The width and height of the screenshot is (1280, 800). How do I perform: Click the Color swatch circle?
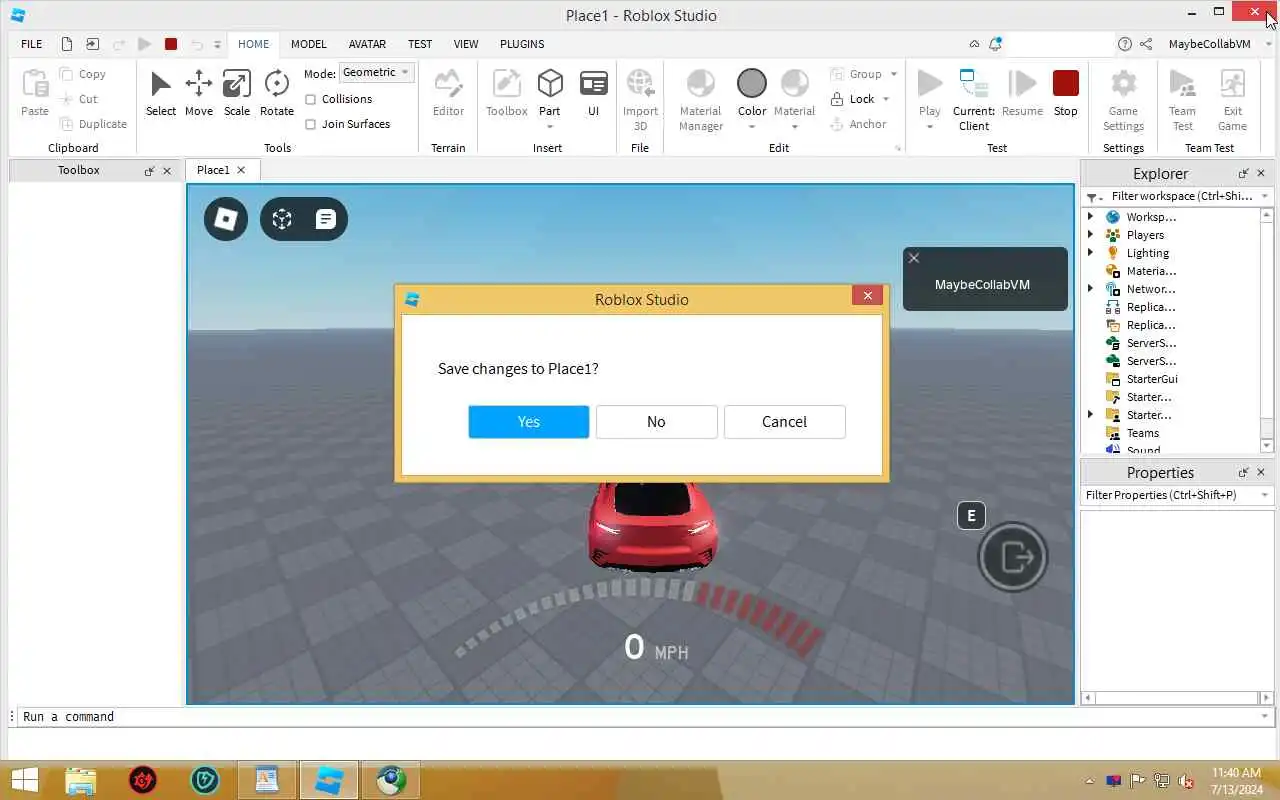pyautogui.click(x=752, y=83)
